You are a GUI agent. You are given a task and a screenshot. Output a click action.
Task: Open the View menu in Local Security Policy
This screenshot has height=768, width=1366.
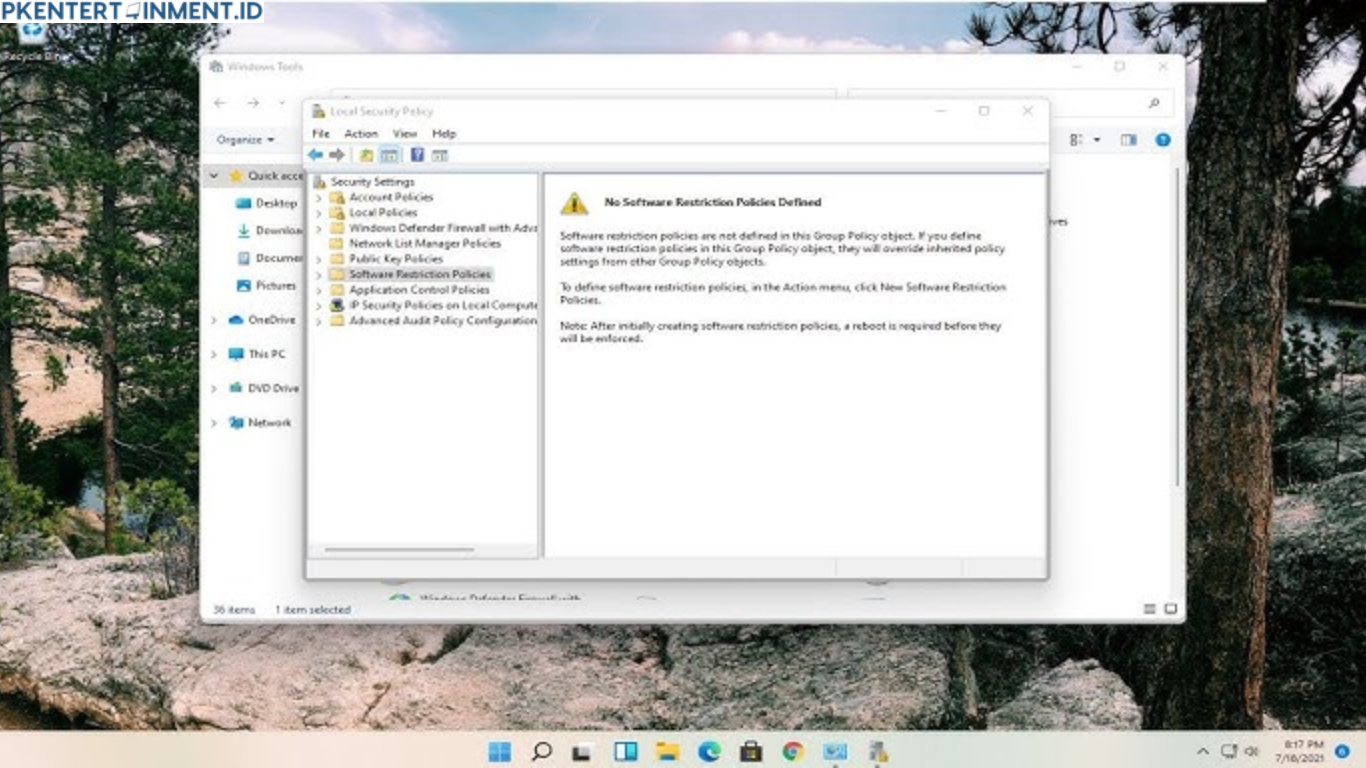coord(405,133)
